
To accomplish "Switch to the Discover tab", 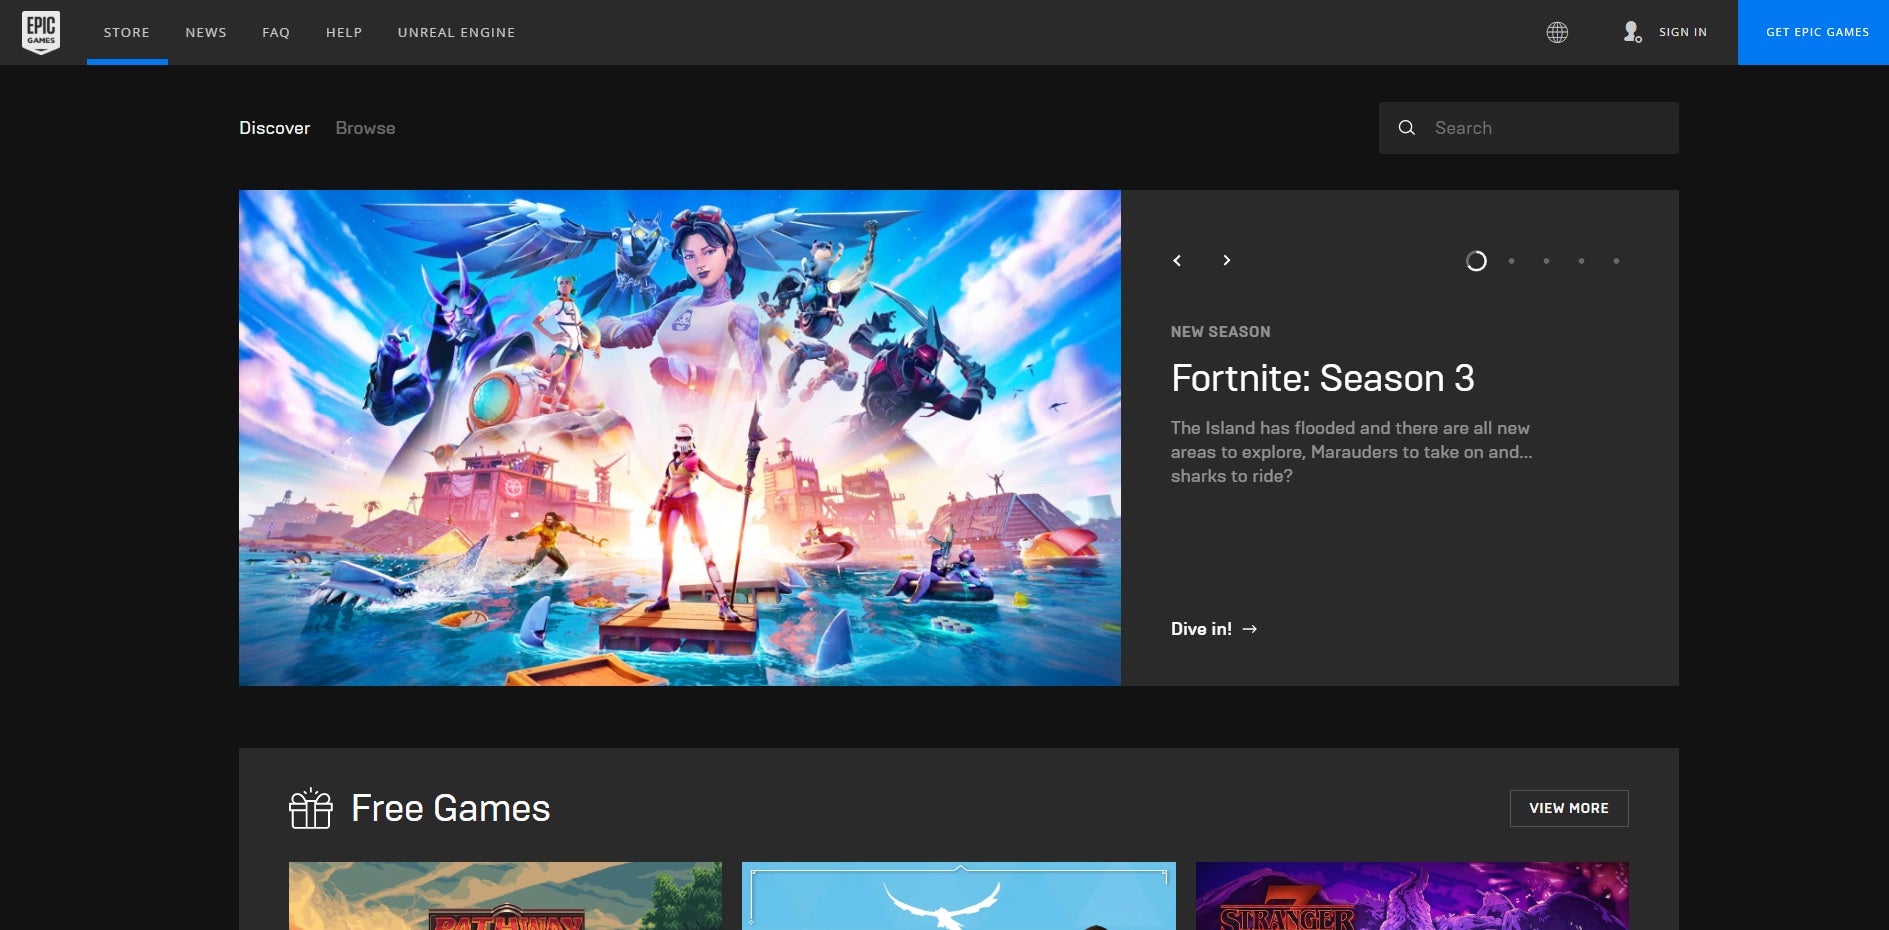I will (x=274, y=128).
